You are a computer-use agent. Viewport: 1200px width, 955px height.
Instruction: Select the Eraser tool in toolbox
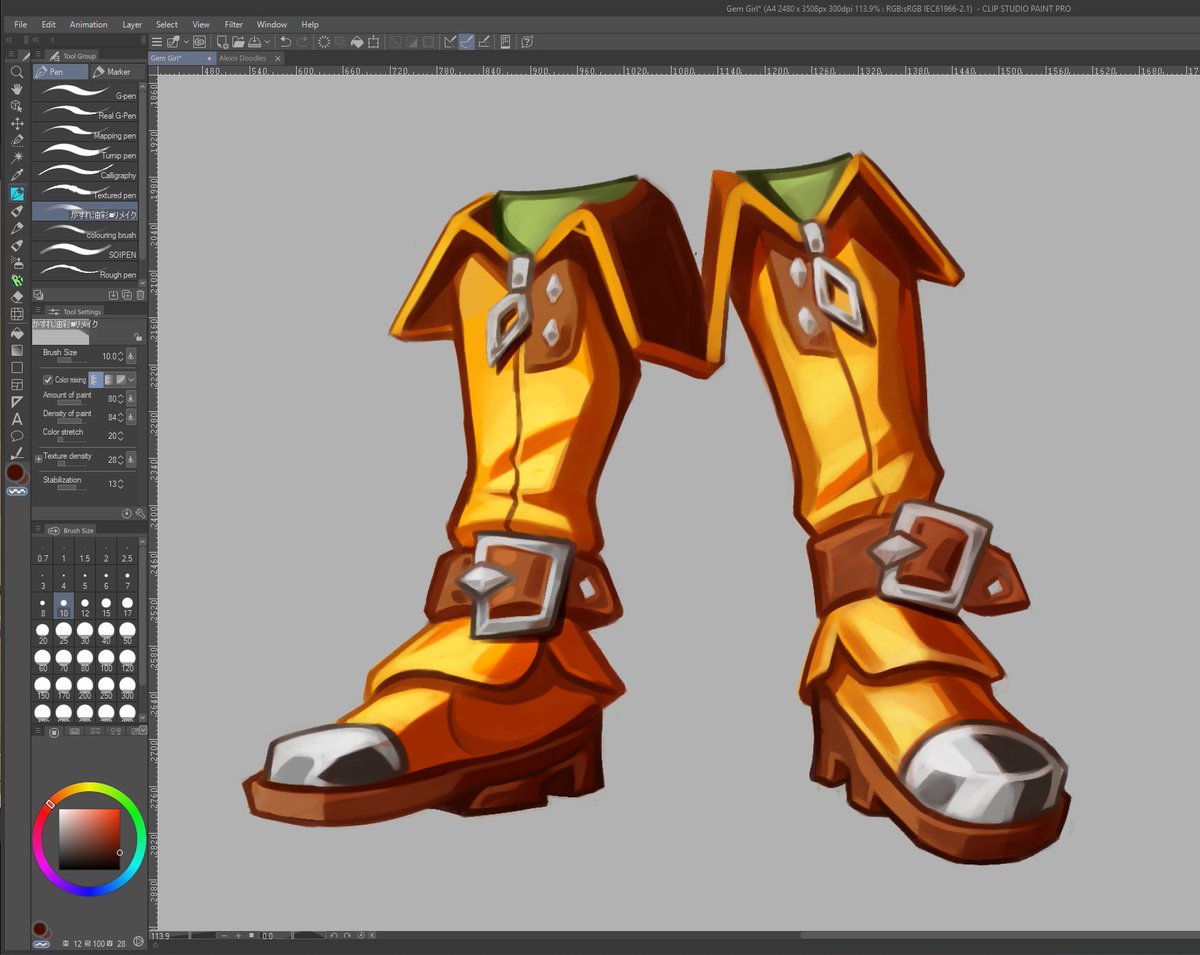point(17,297)
